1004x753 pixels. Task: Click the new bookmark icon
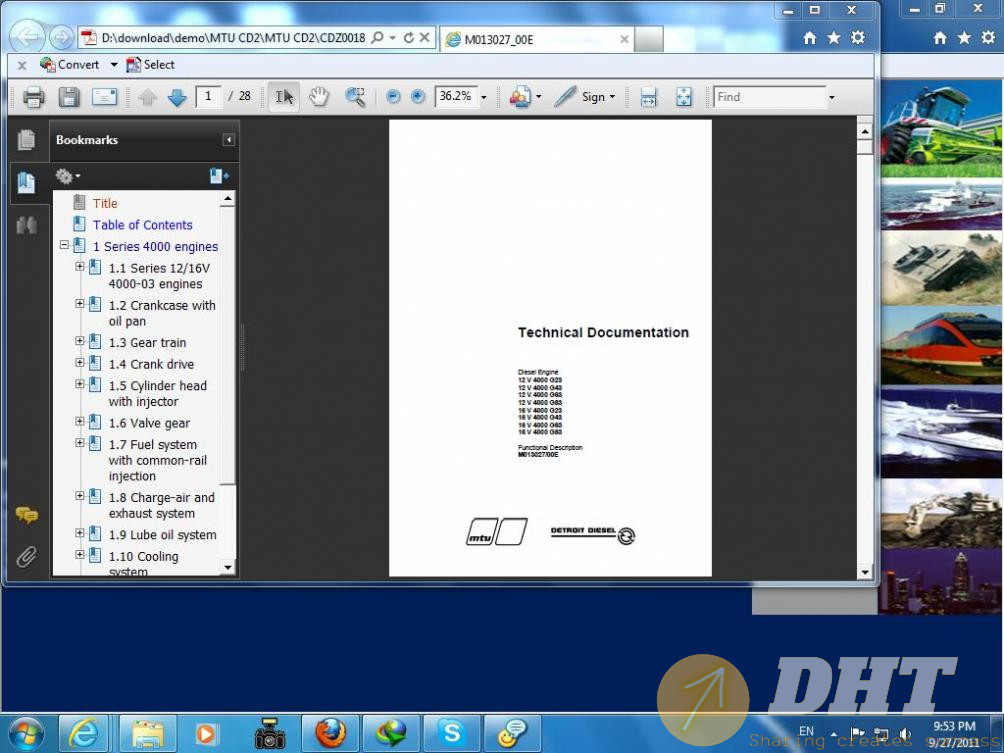pyautogui.click(x=218, y=175)
